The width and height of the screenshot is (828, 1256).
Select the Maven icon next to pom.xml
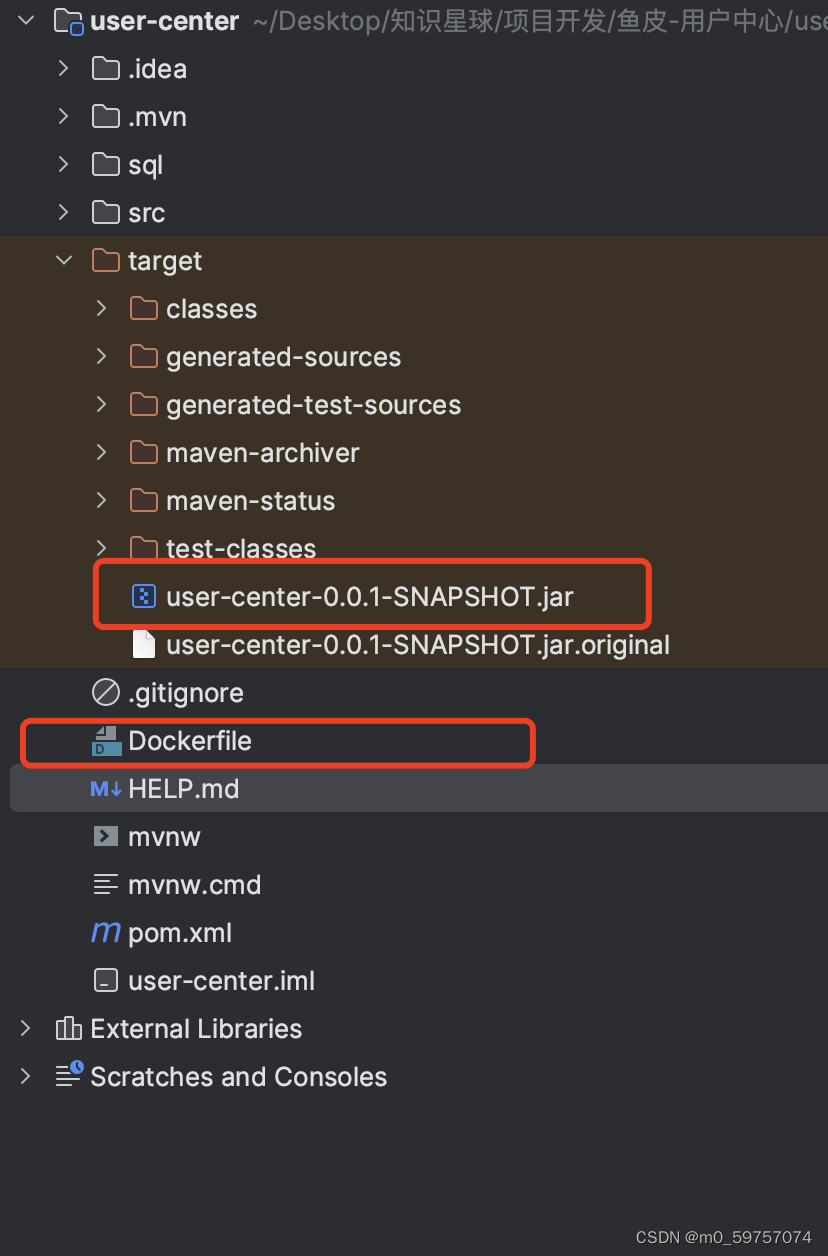(x=105, y=931)
